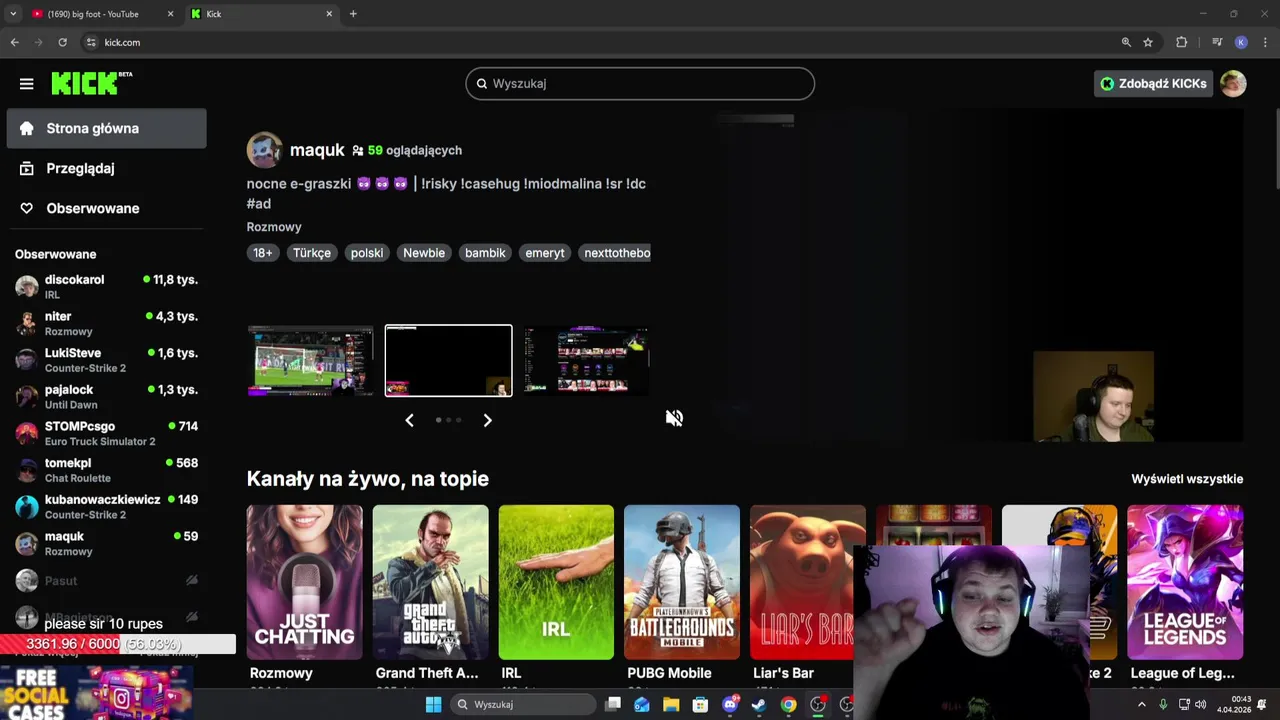The width and height of the screenshot is (1280, 720).
Task: Open File Explorer from the taskbar
Action: click(671, 704)
